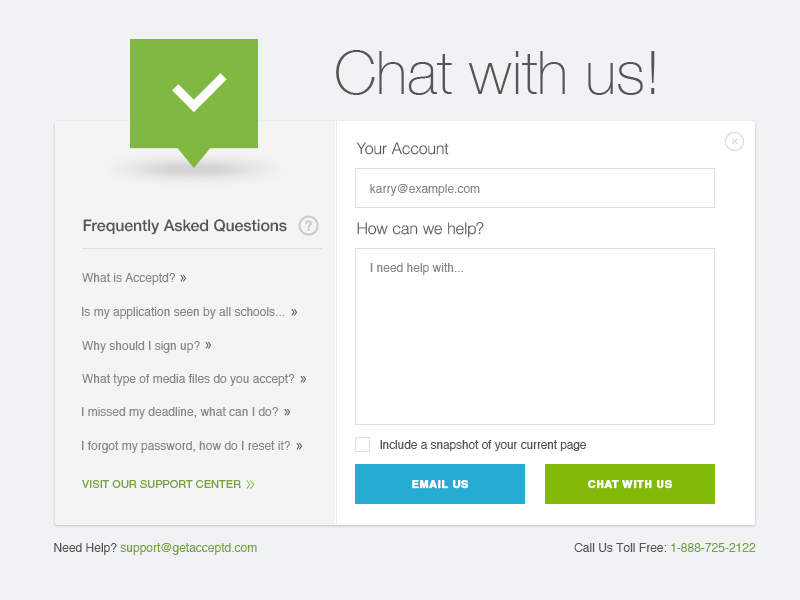800x600 pixels.
Task: Open "I forgot my password" FAQ item
Action: point(186,446)
